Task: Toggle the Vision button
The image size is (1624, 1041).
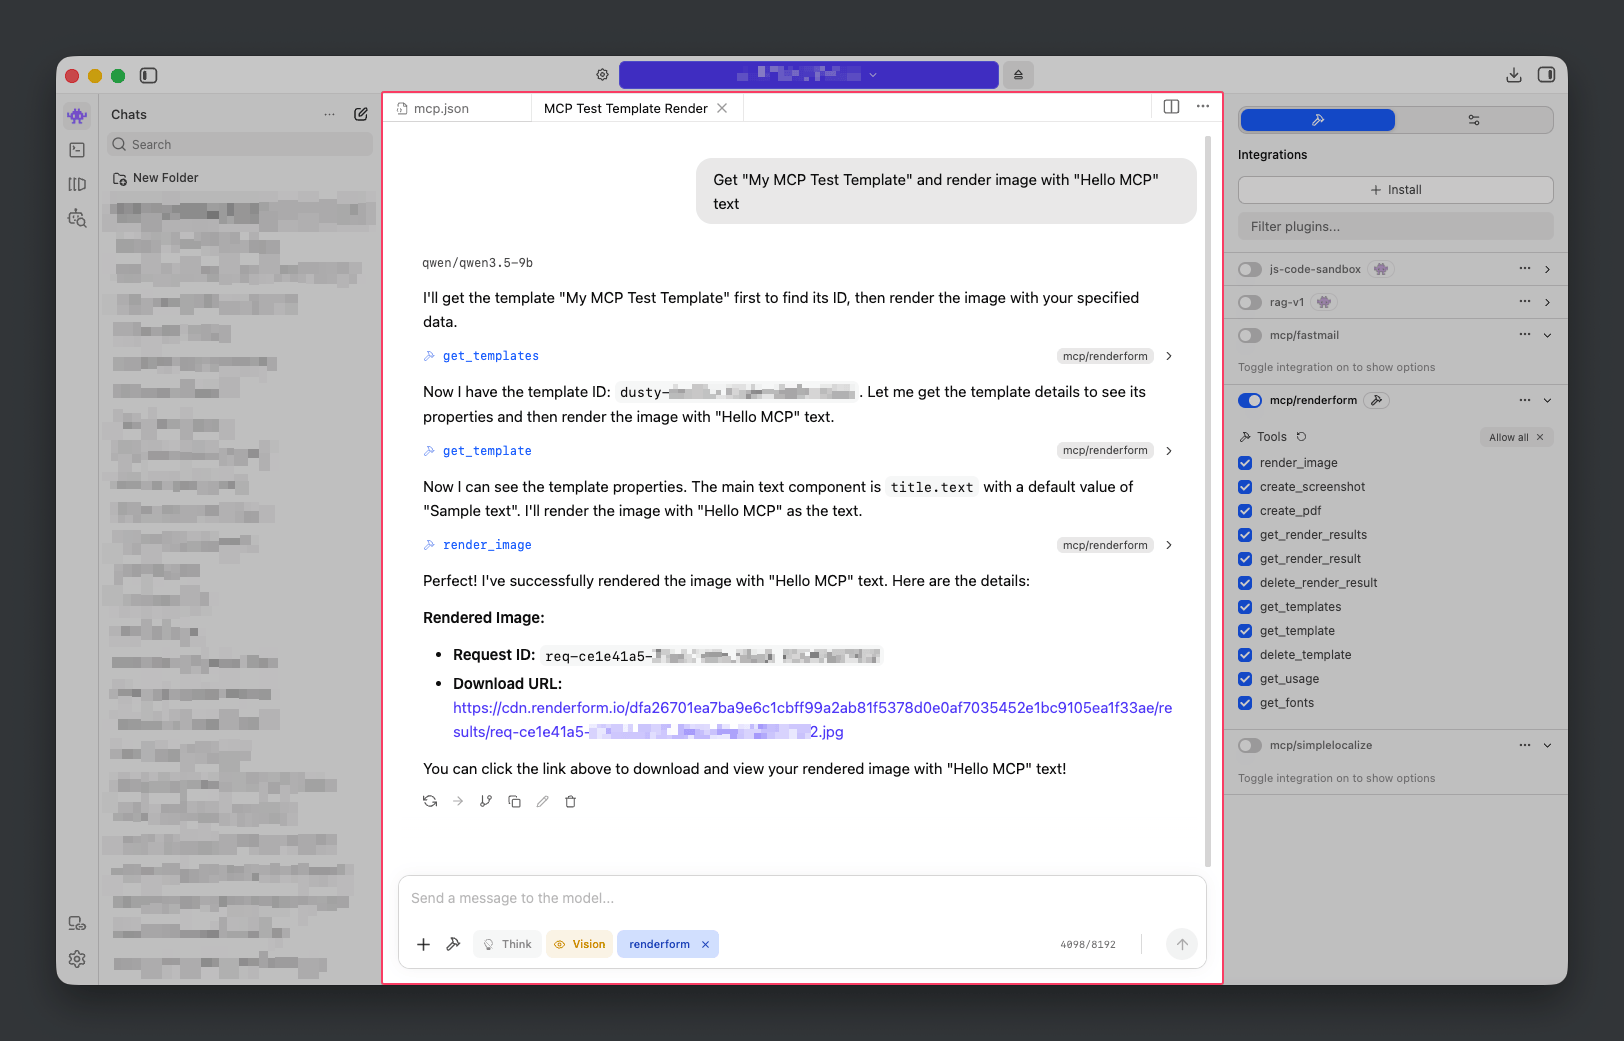Action: pos(579,944)
